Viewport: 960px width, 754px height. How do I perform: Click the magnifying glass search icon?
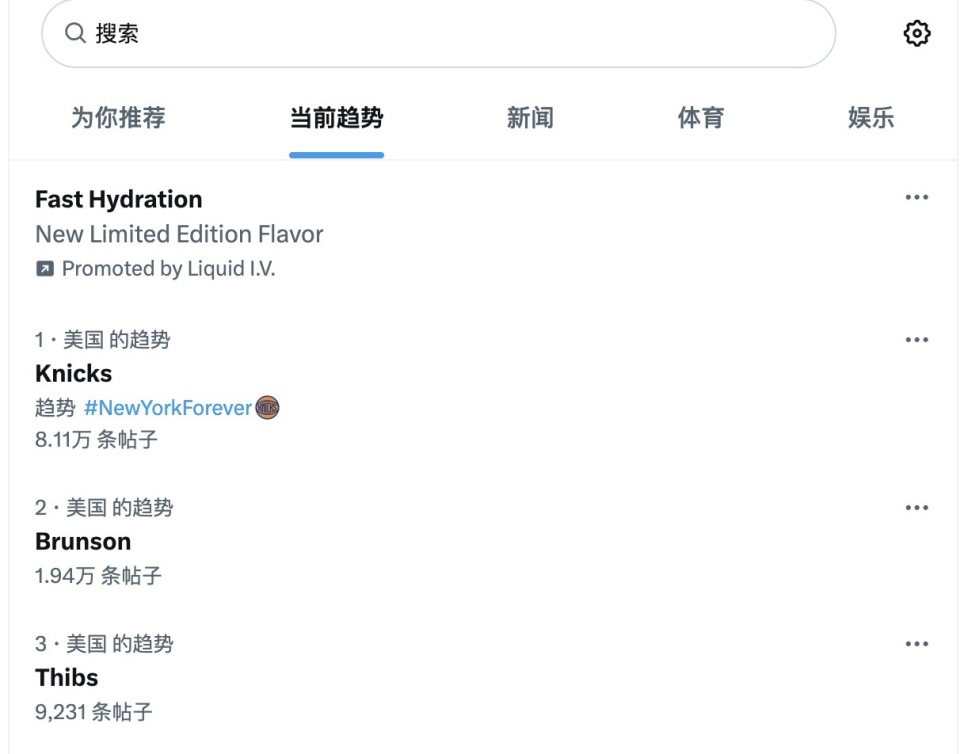(x=75, y=32)
